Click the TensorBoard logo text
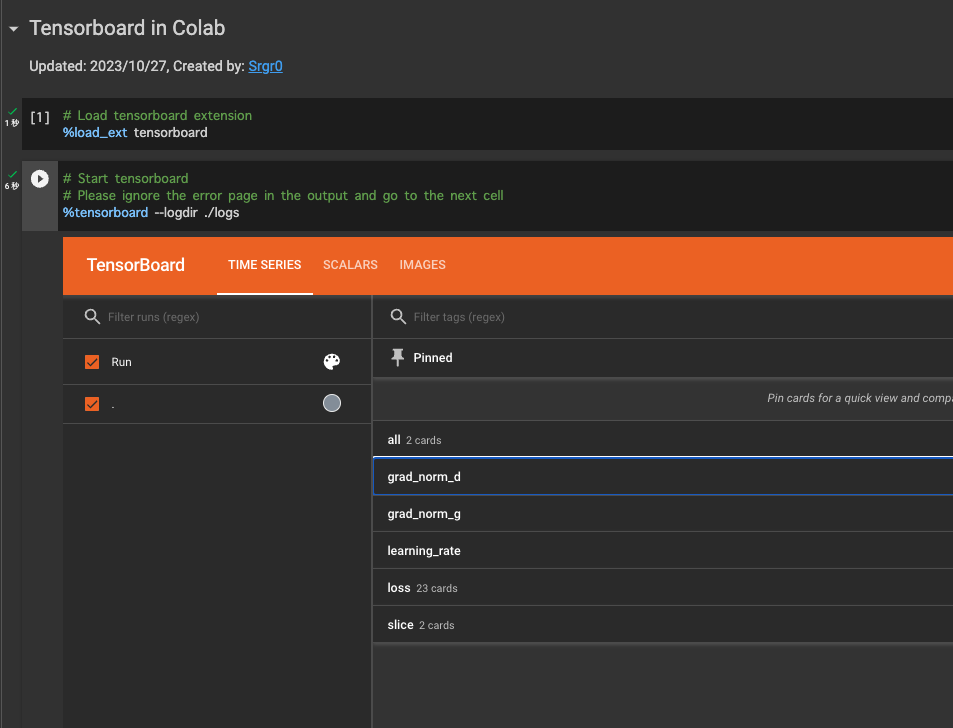The image size is (953, 728). 135,265
